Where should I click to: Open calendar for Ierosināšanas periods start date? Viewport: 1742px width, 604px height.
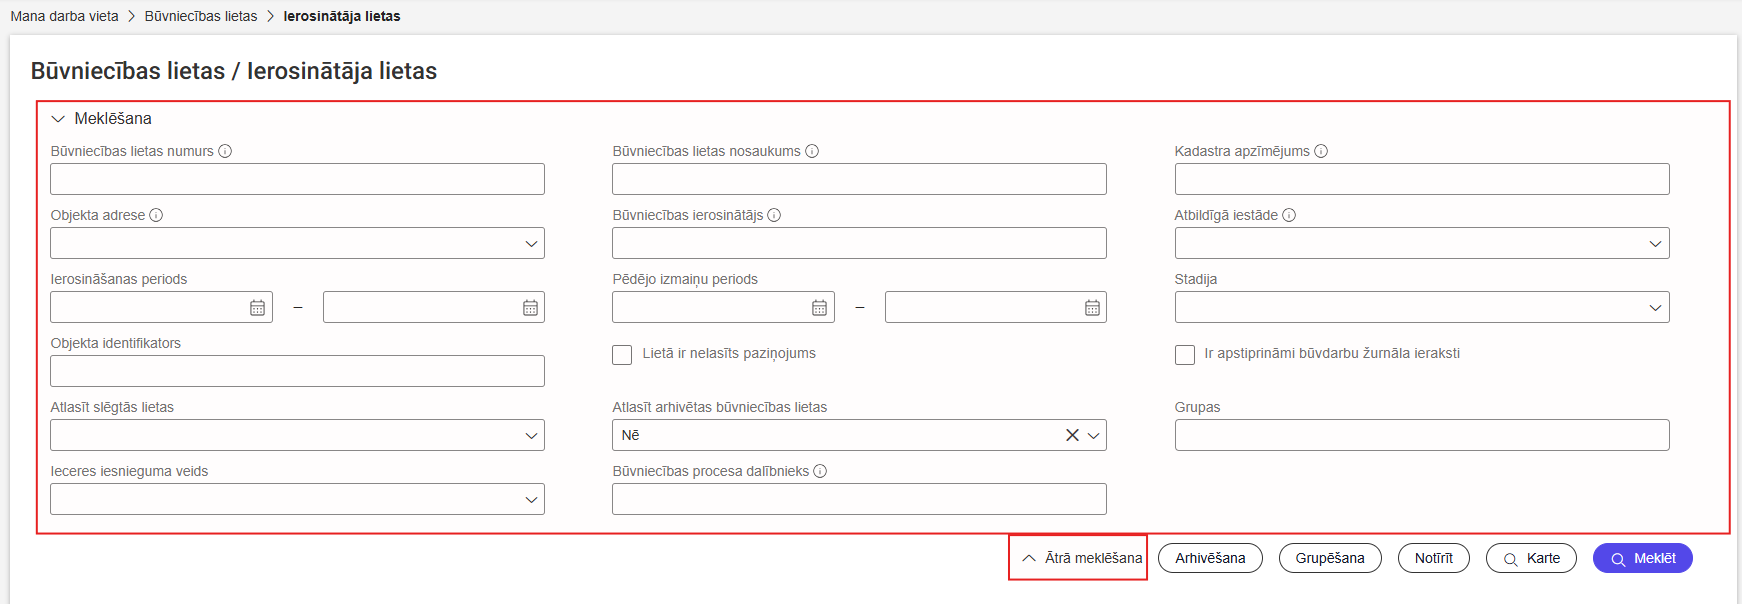(257, 308)
